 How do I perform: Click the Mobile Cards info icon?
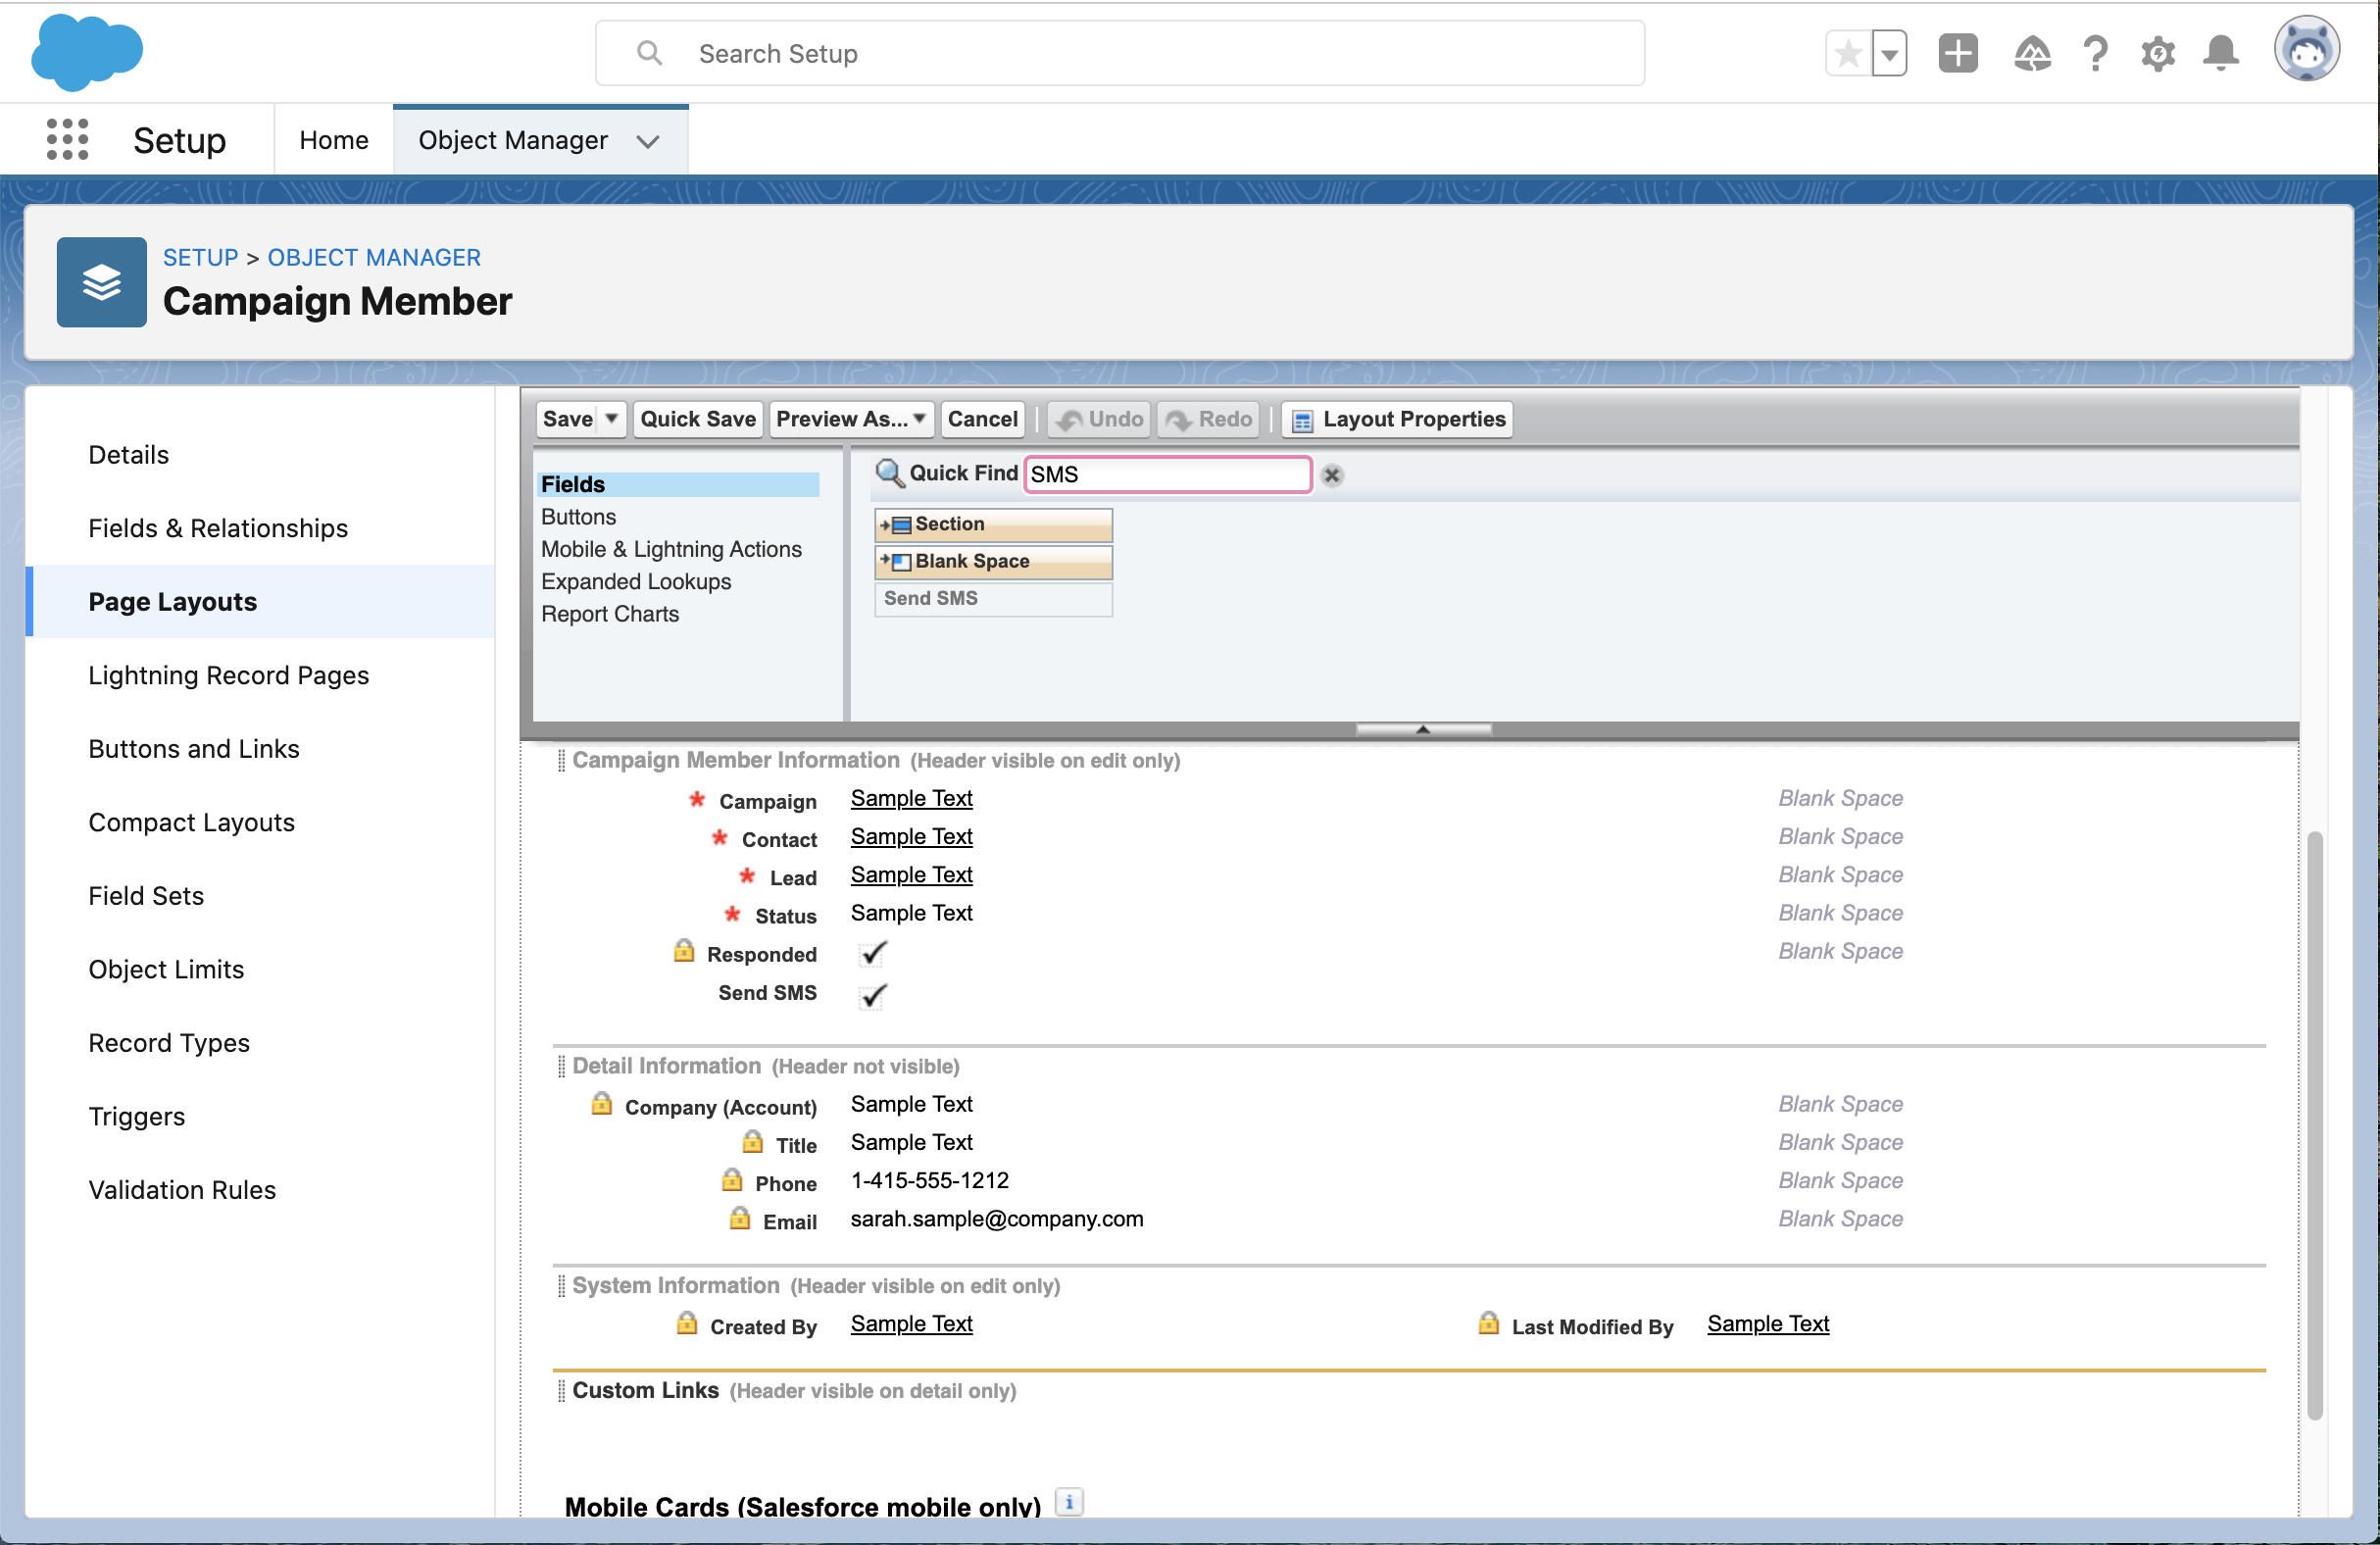(x=1069, y=1502)
